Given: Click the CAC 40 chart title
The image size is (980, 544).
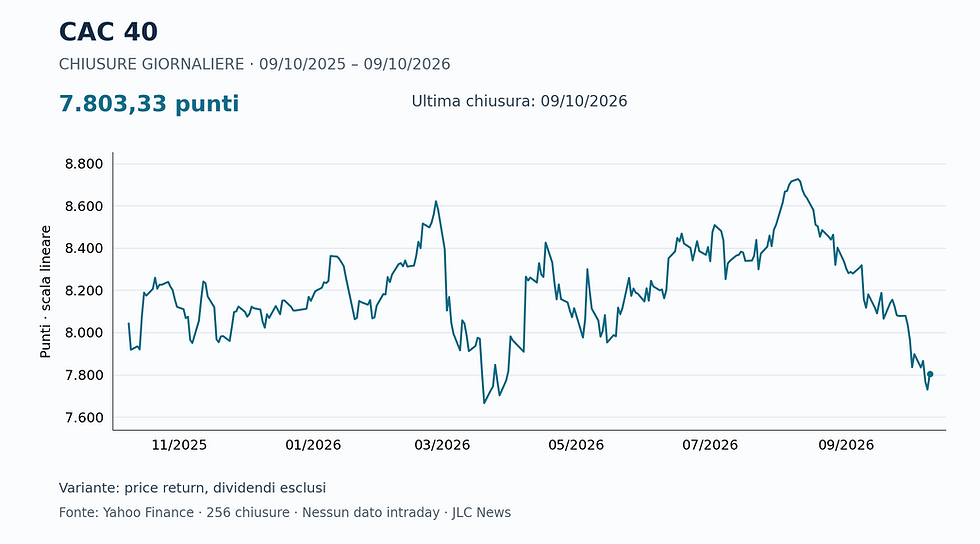Looking at the screenshot, I should tap(108, 32).
